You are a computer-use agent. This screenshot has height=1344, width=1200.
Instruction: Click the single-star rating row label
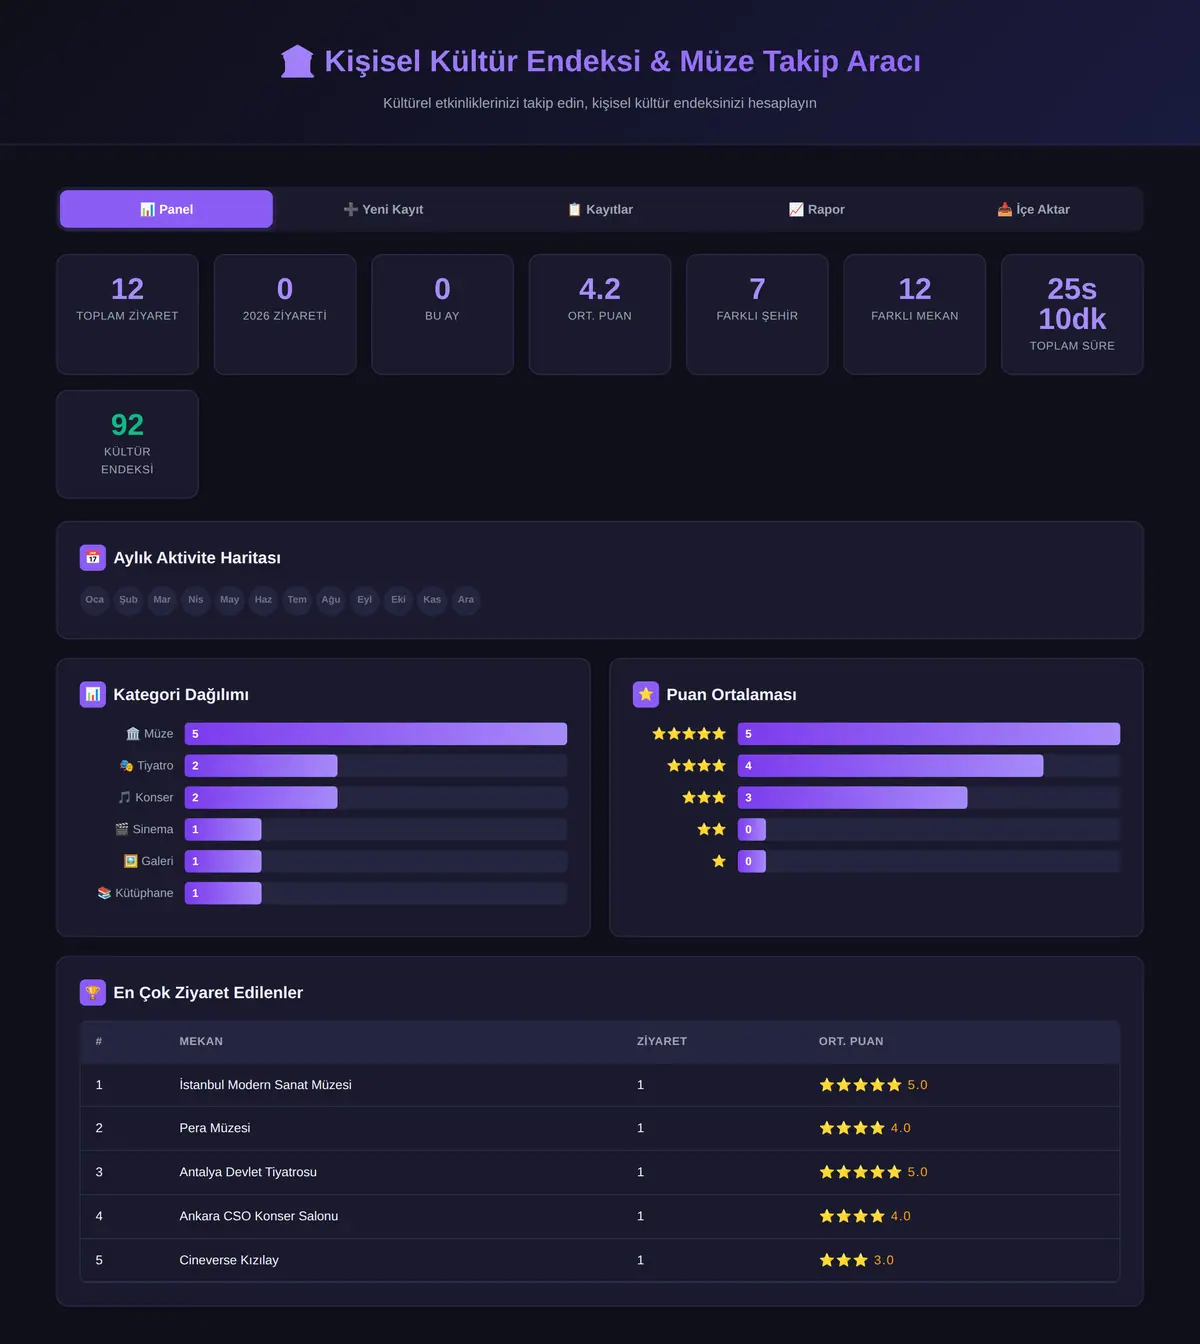(719, 861)
